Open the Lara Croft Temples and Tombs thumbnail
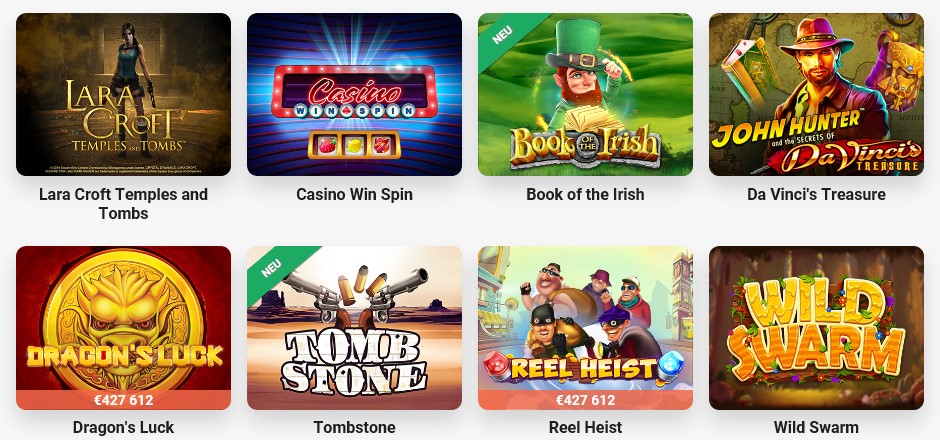This screenshot has width=940, height=440. (123, 95)
